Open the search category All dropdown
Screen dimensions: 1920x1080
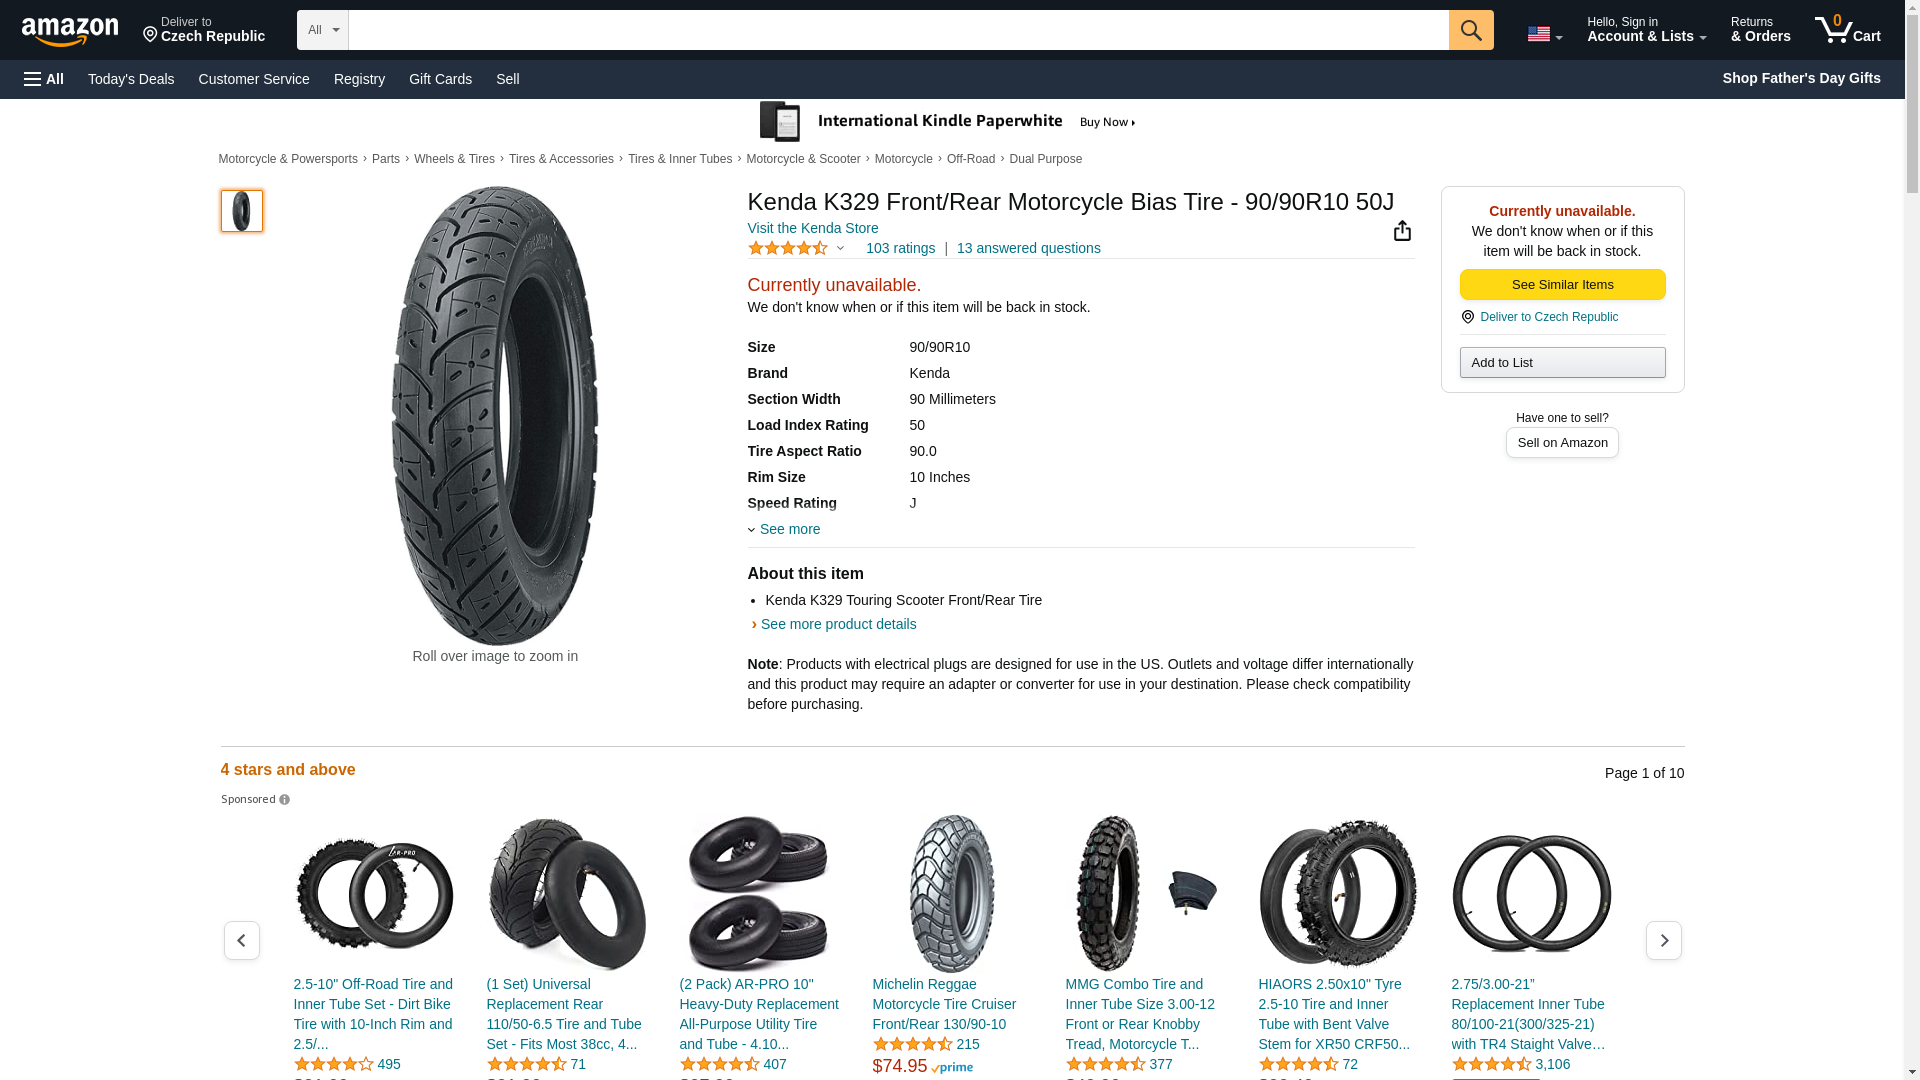pos(322,30)
